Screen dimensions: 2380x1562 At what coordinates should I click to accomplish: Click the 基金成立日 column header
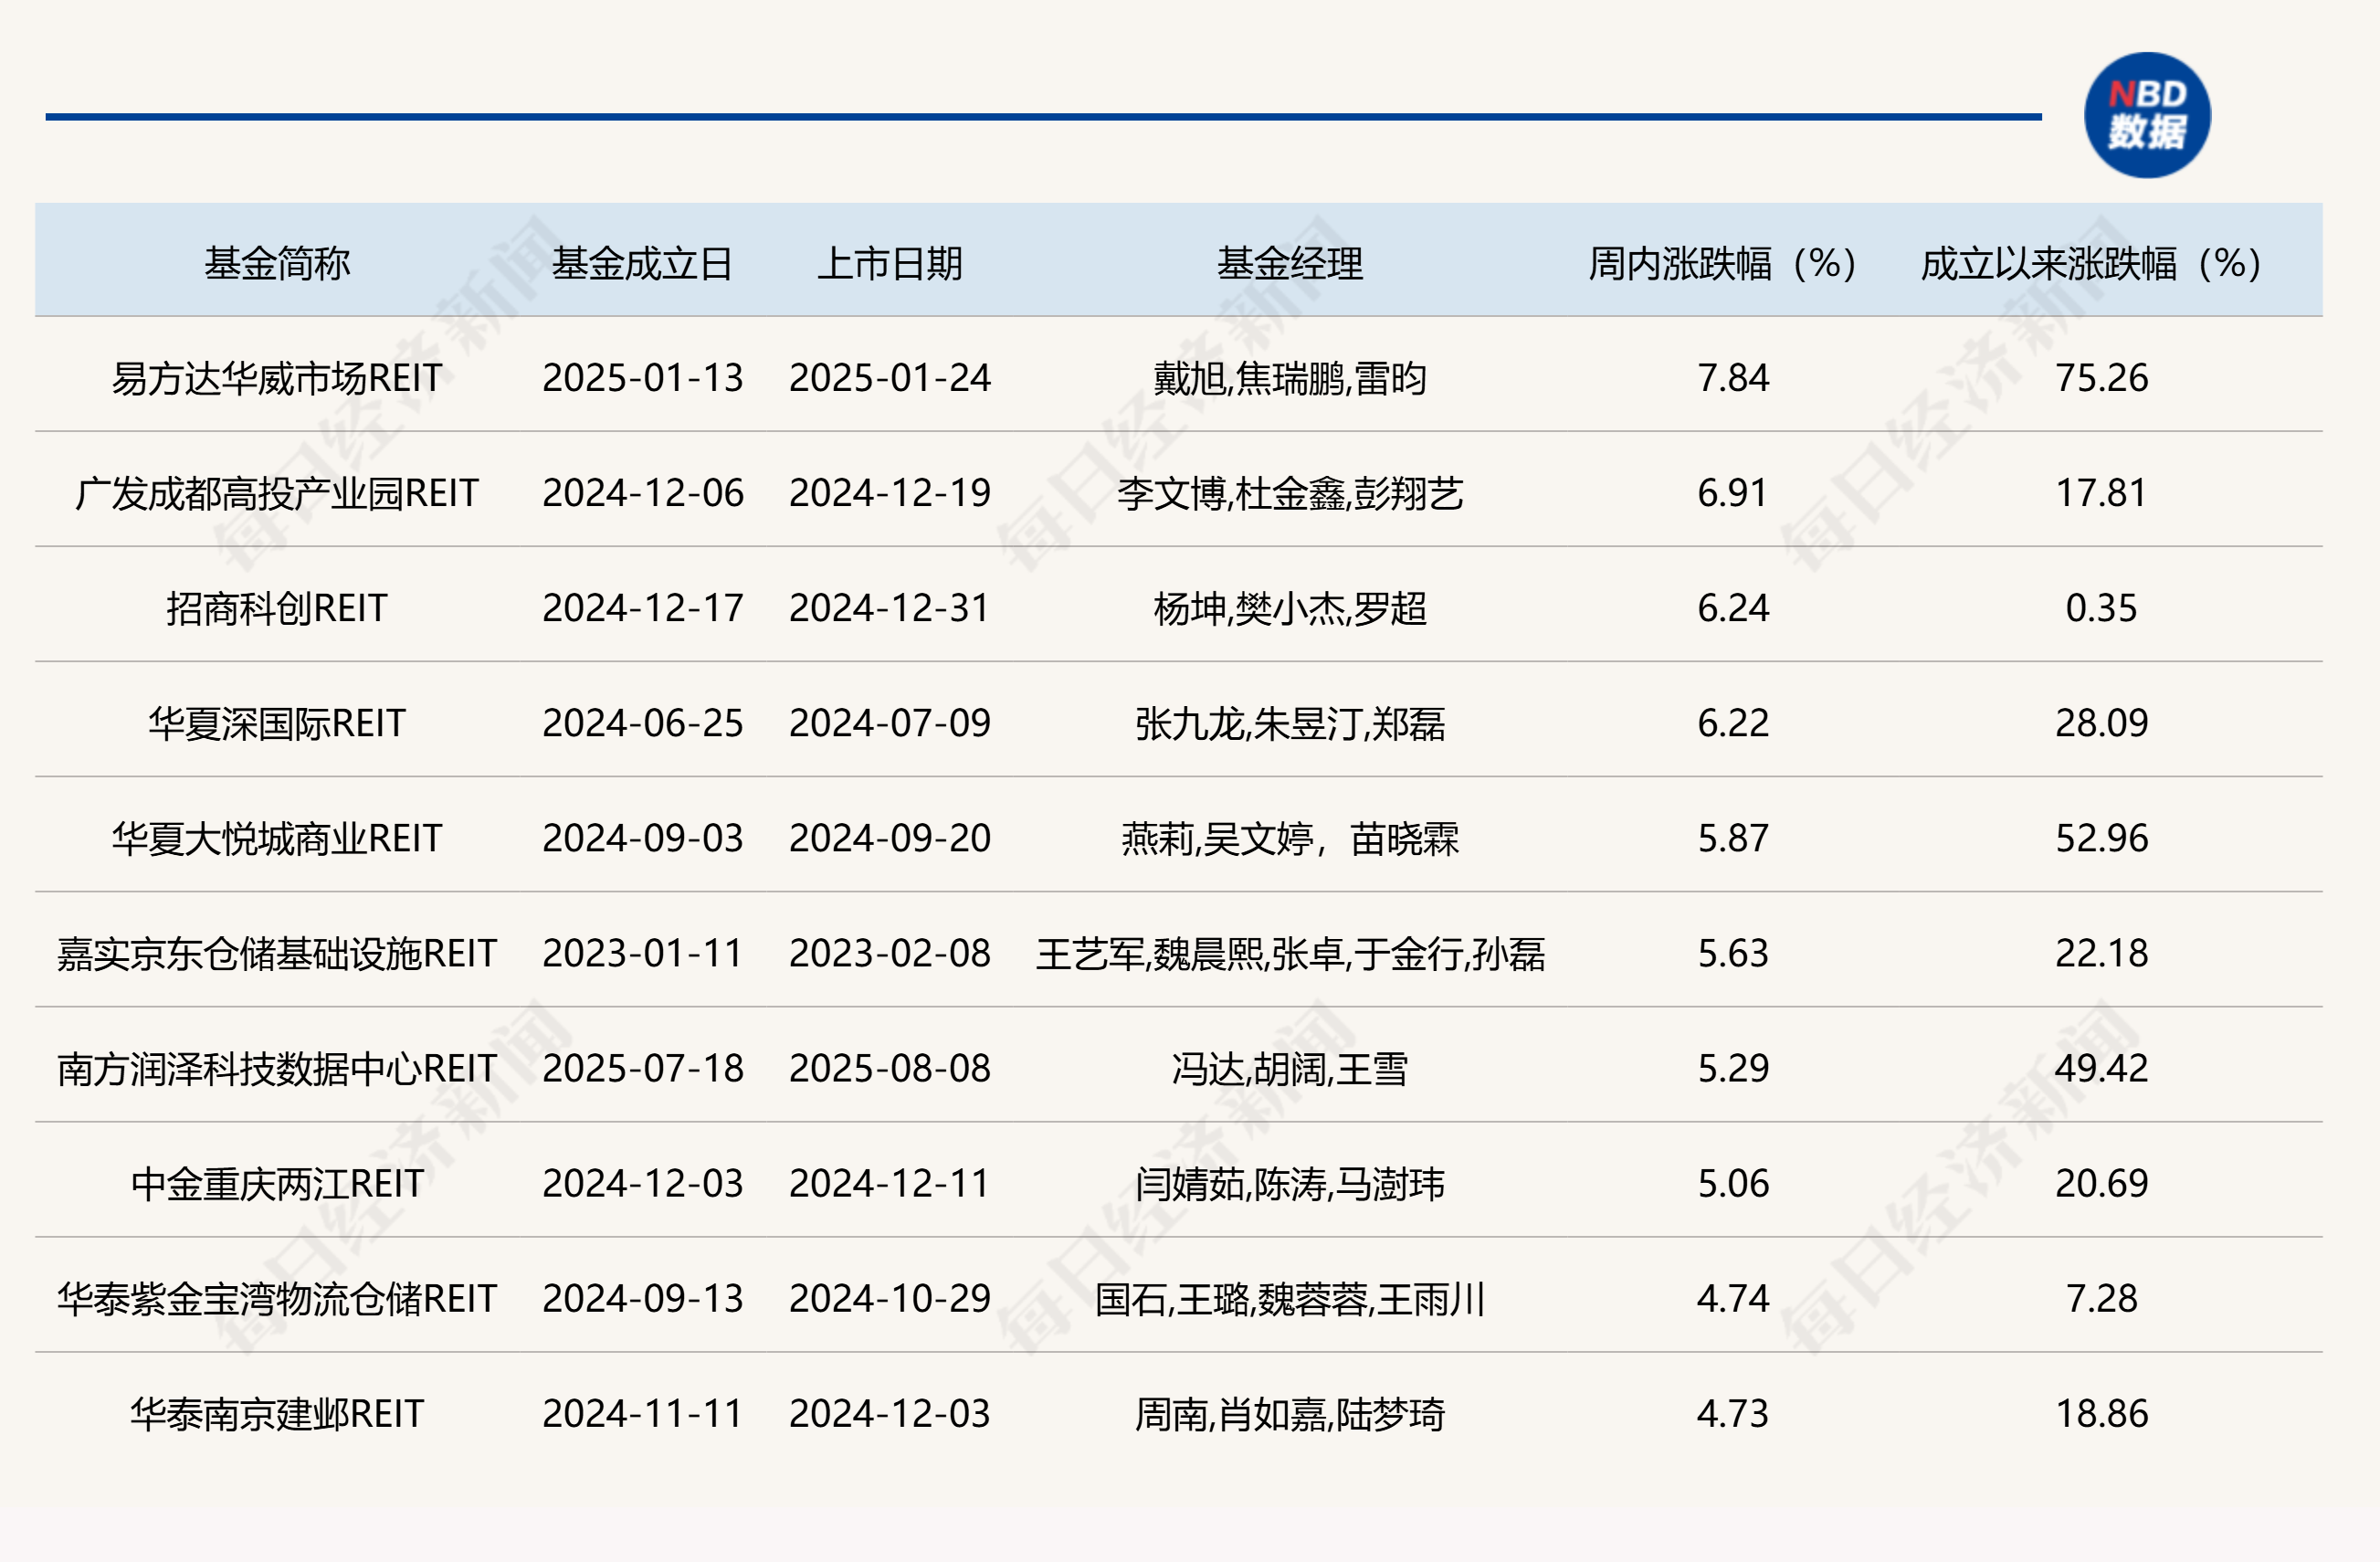(x=642, y=263)
